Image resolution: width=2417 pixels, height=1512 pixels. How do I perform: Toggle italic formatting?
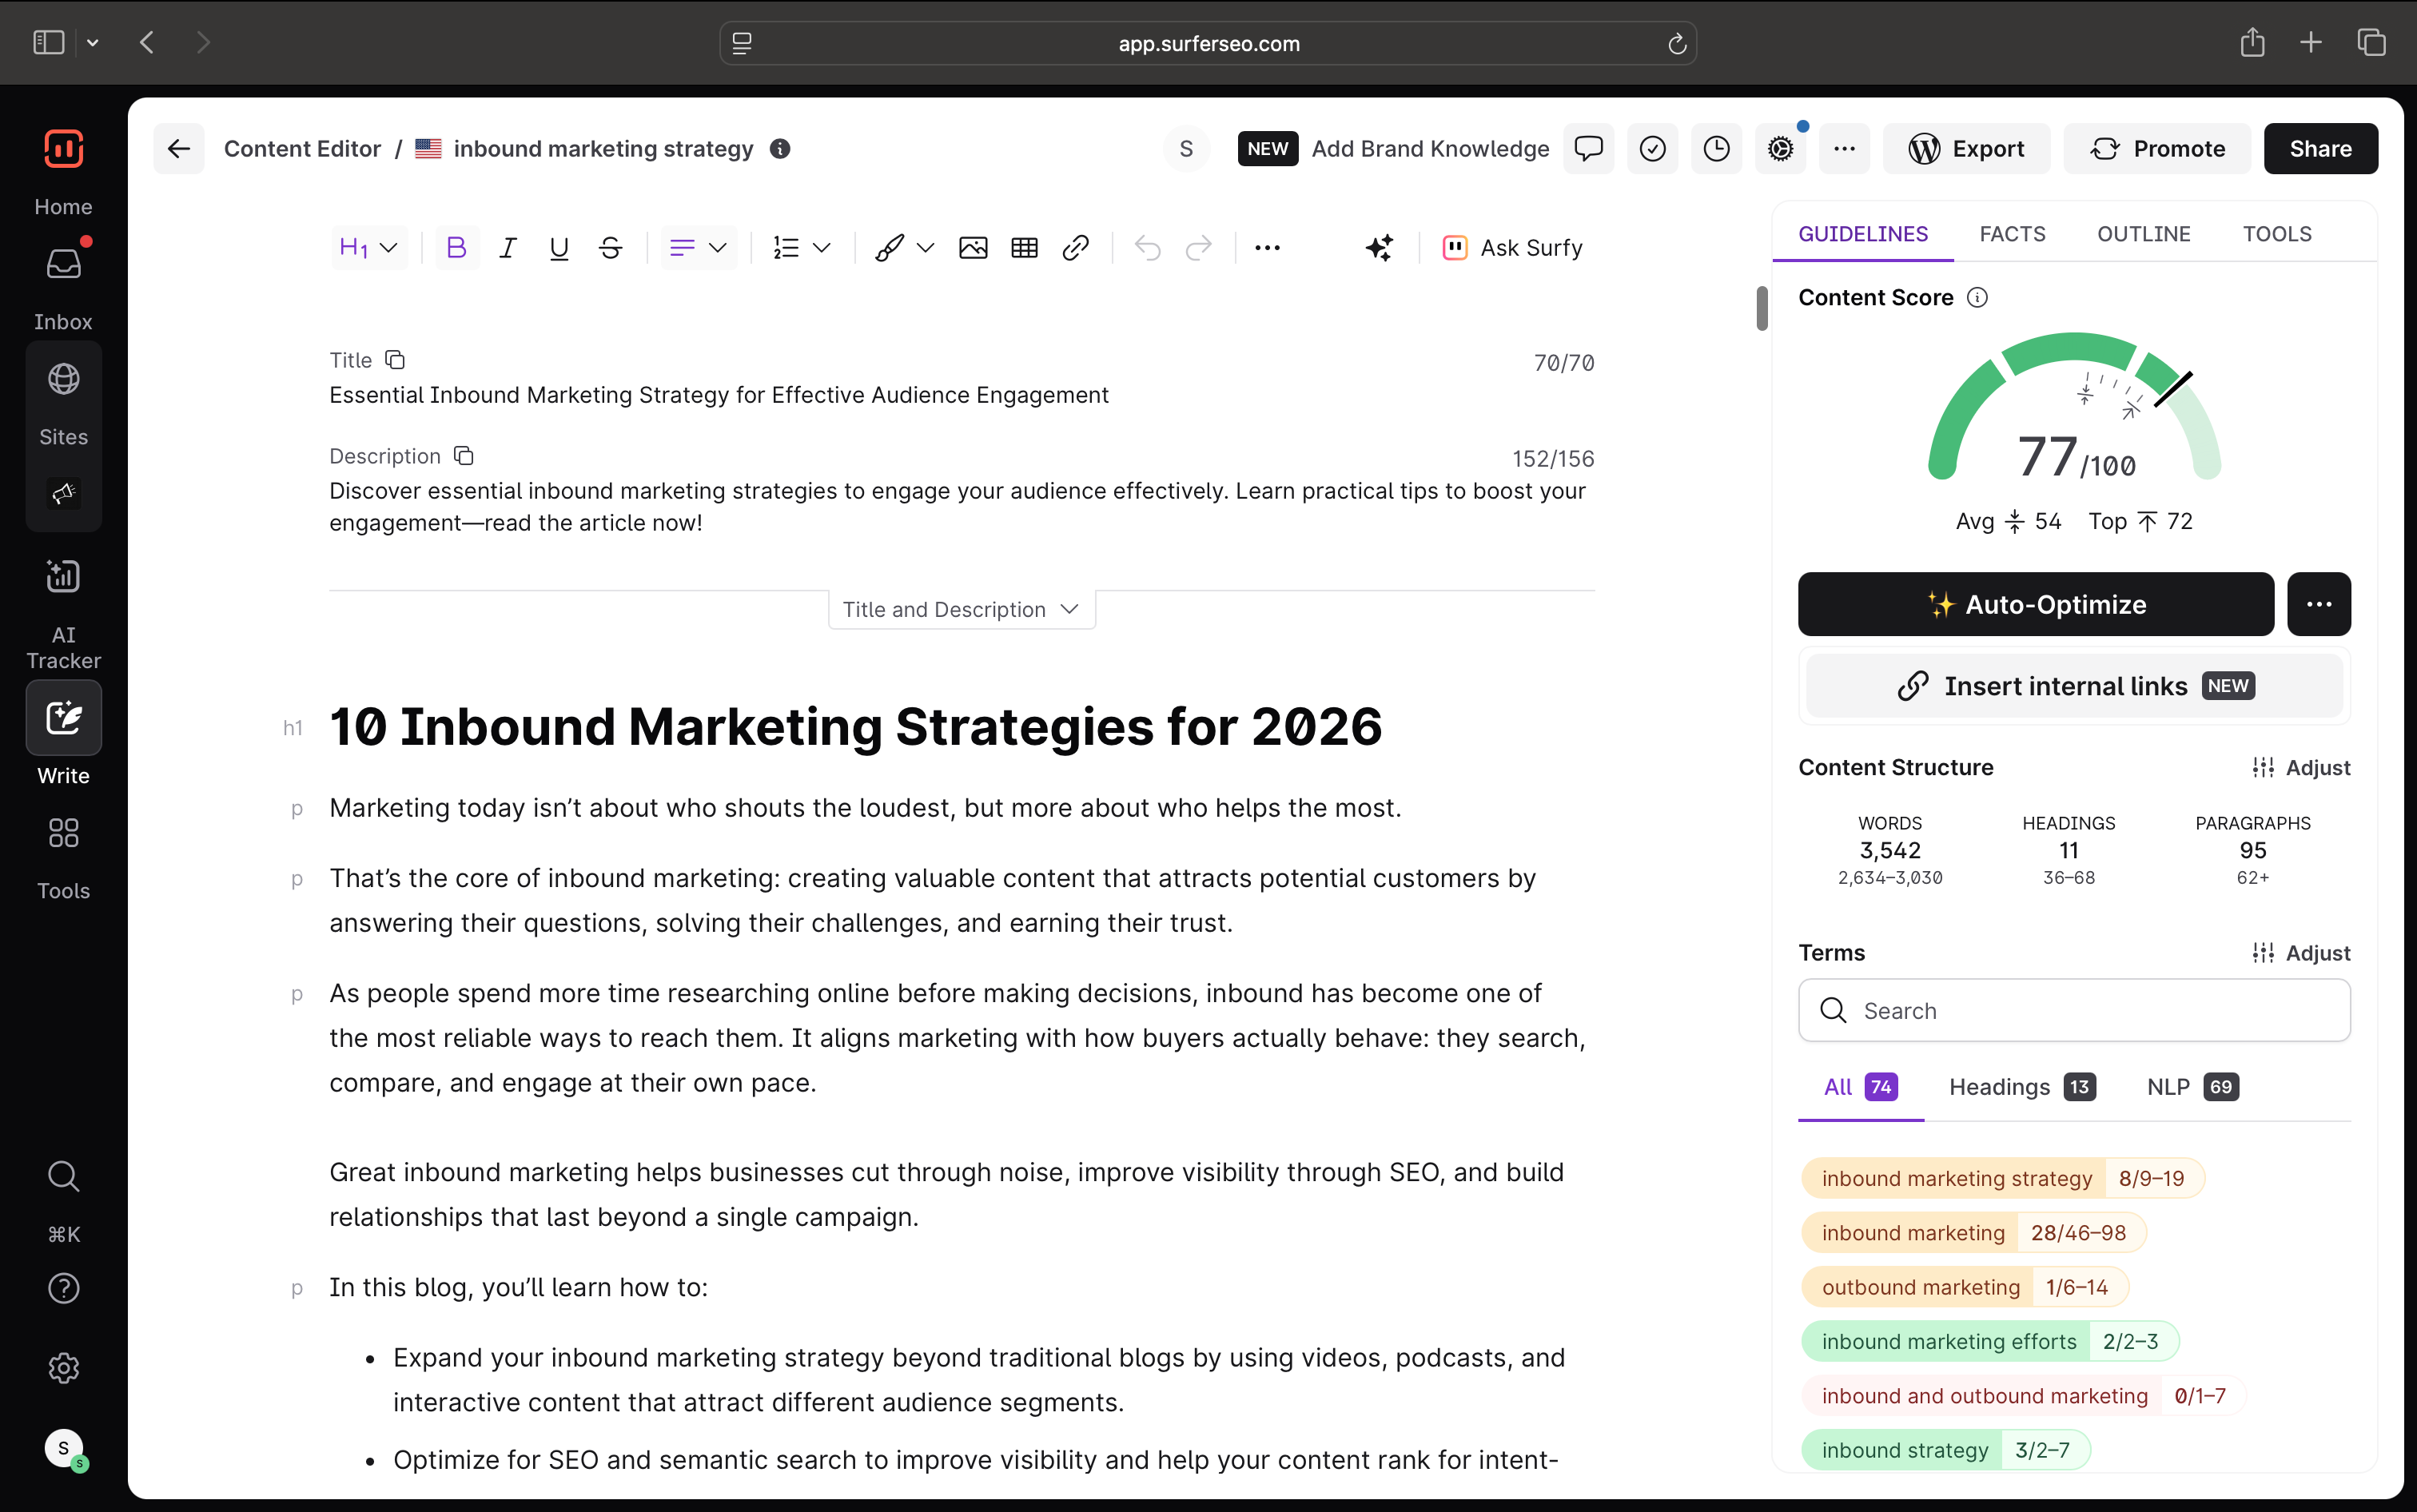[x=508, y=248]
